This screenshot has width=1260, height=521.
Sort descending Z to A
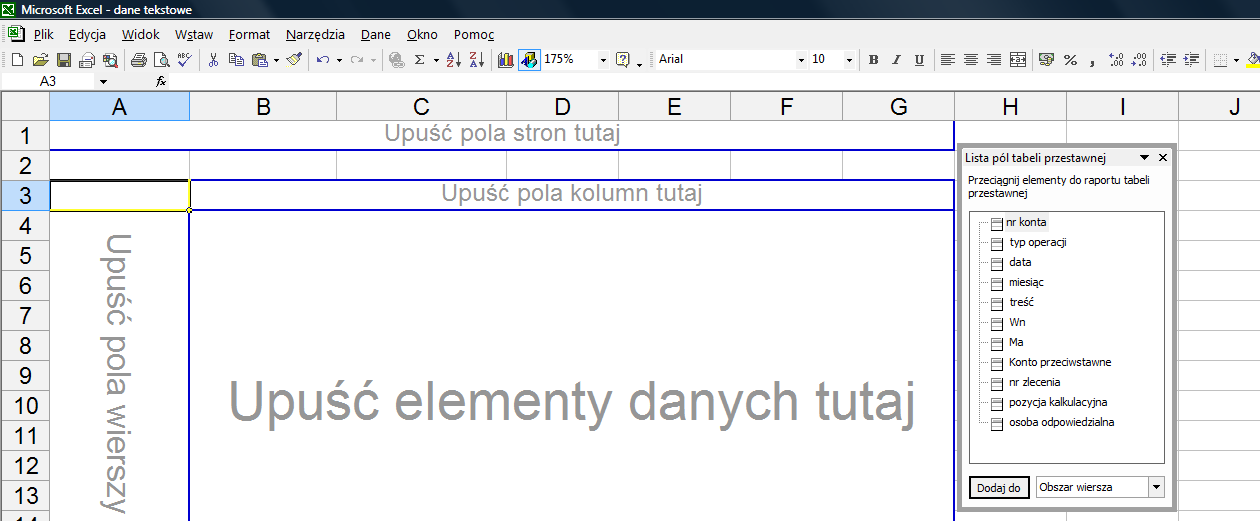(x=476, y=60)
